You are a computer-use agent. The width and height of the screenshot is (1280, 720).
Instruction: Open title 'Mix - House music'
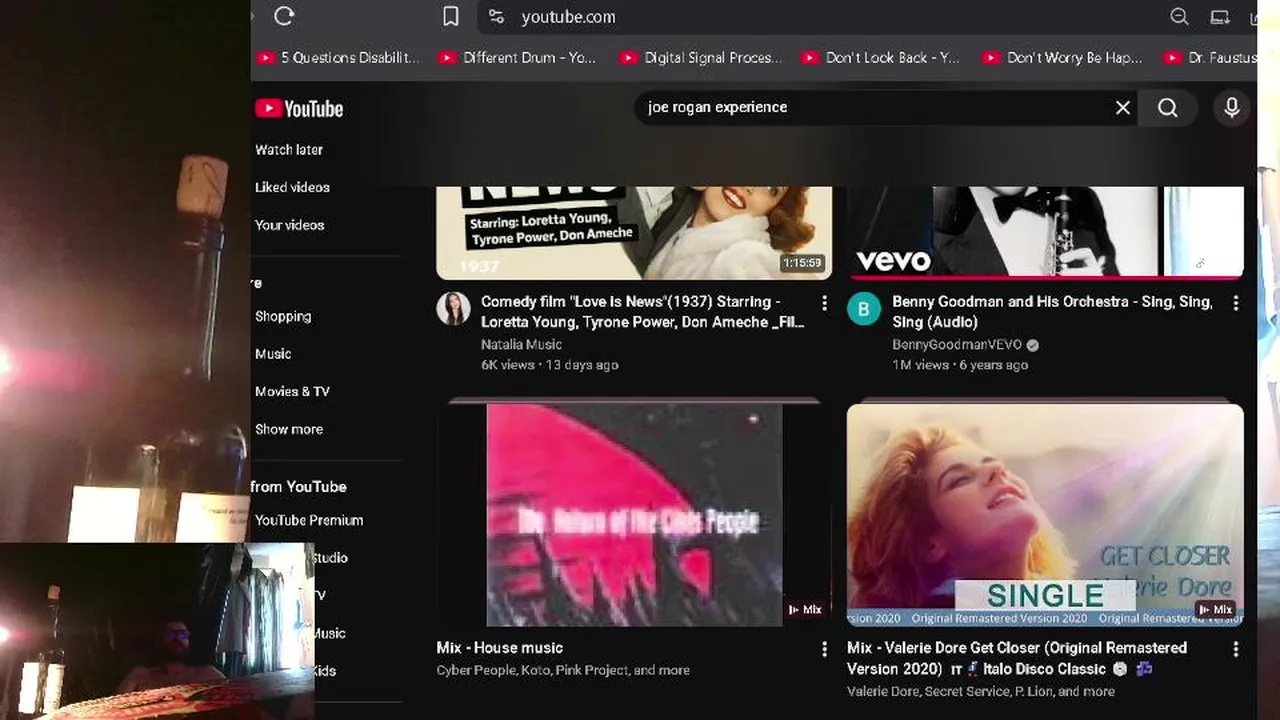click(500, 648)
